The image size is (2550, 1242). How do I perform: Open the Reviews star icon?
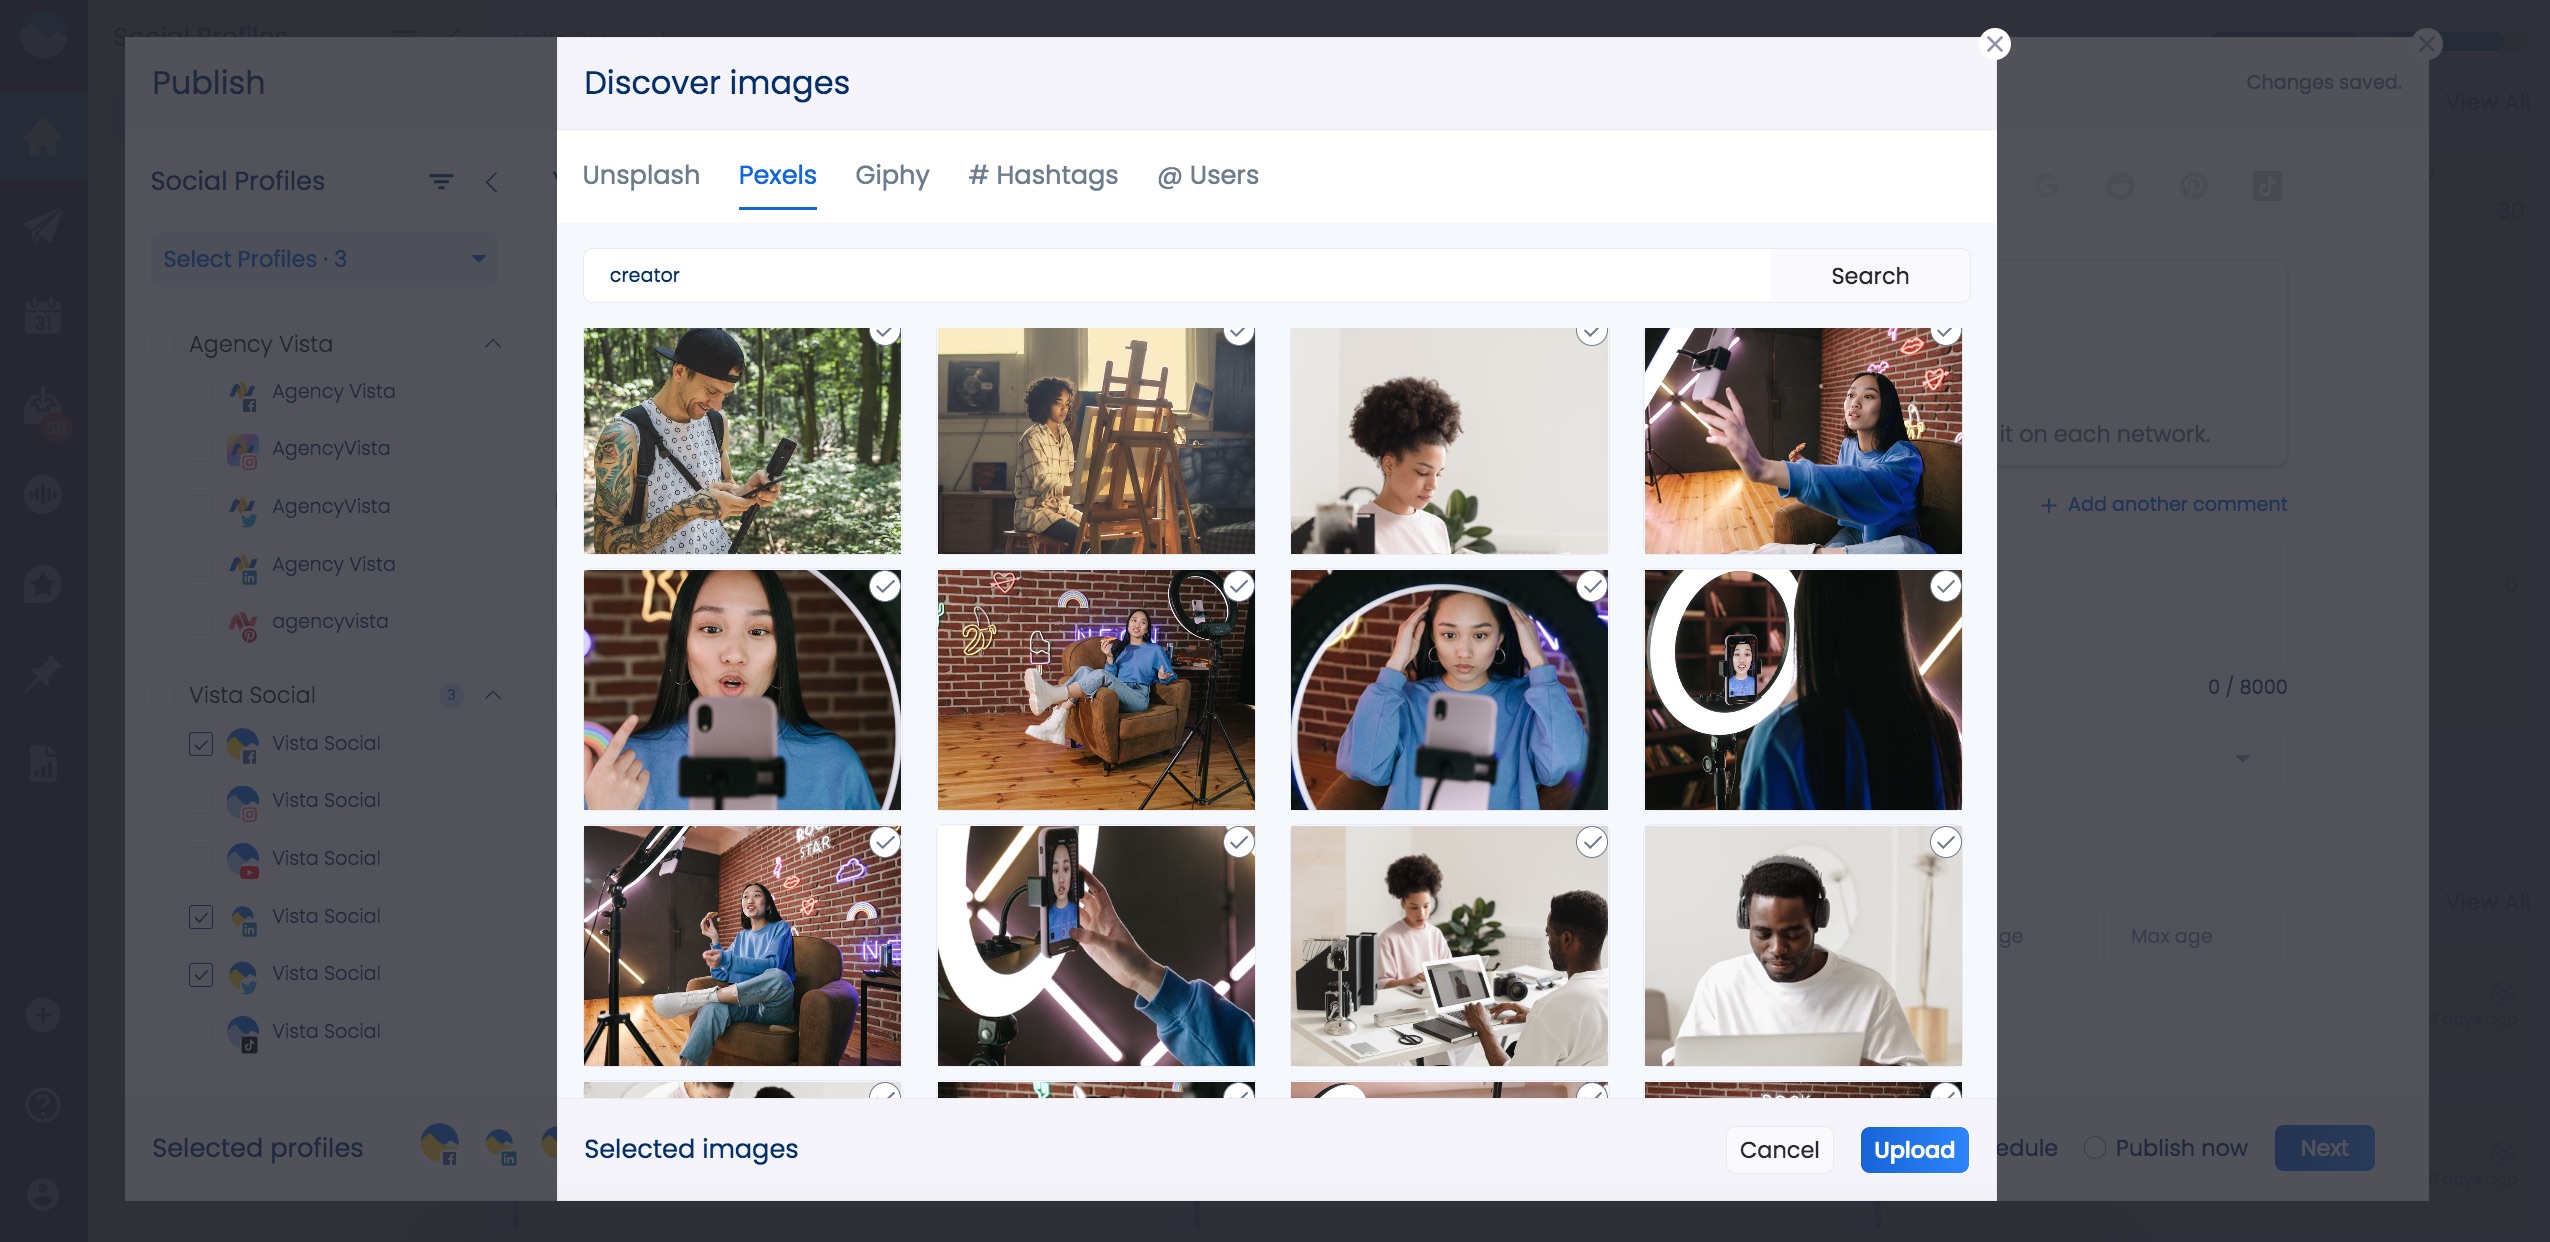point(43,583)
